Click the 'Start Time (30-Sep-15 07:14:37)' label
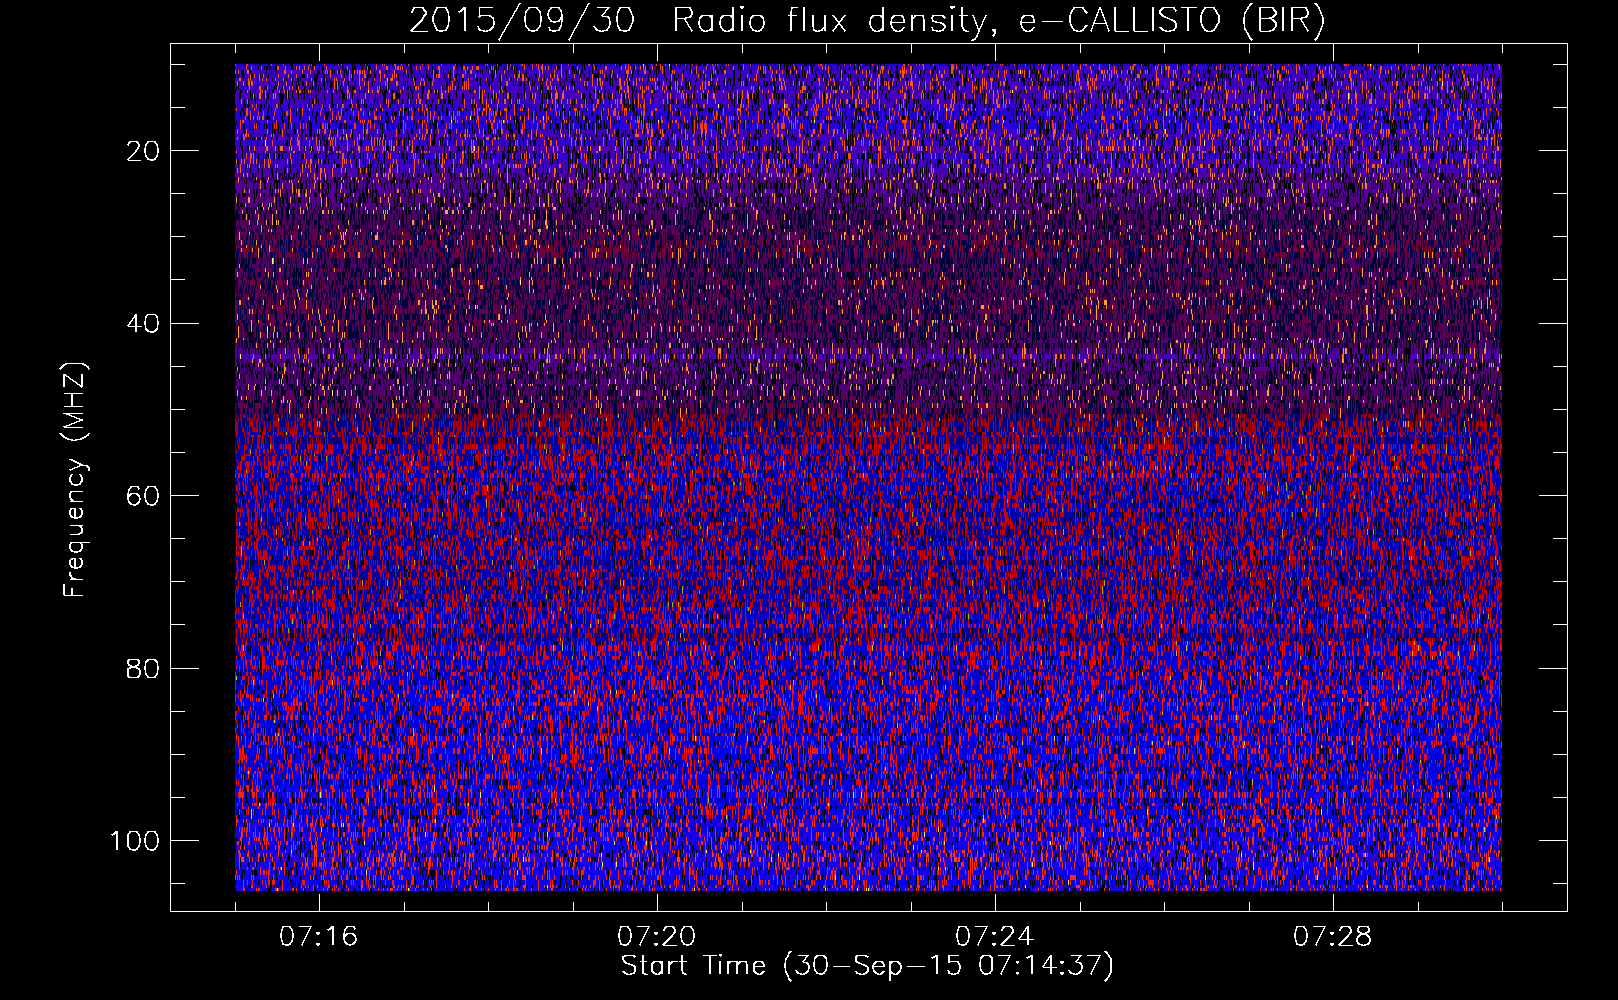 867,966
